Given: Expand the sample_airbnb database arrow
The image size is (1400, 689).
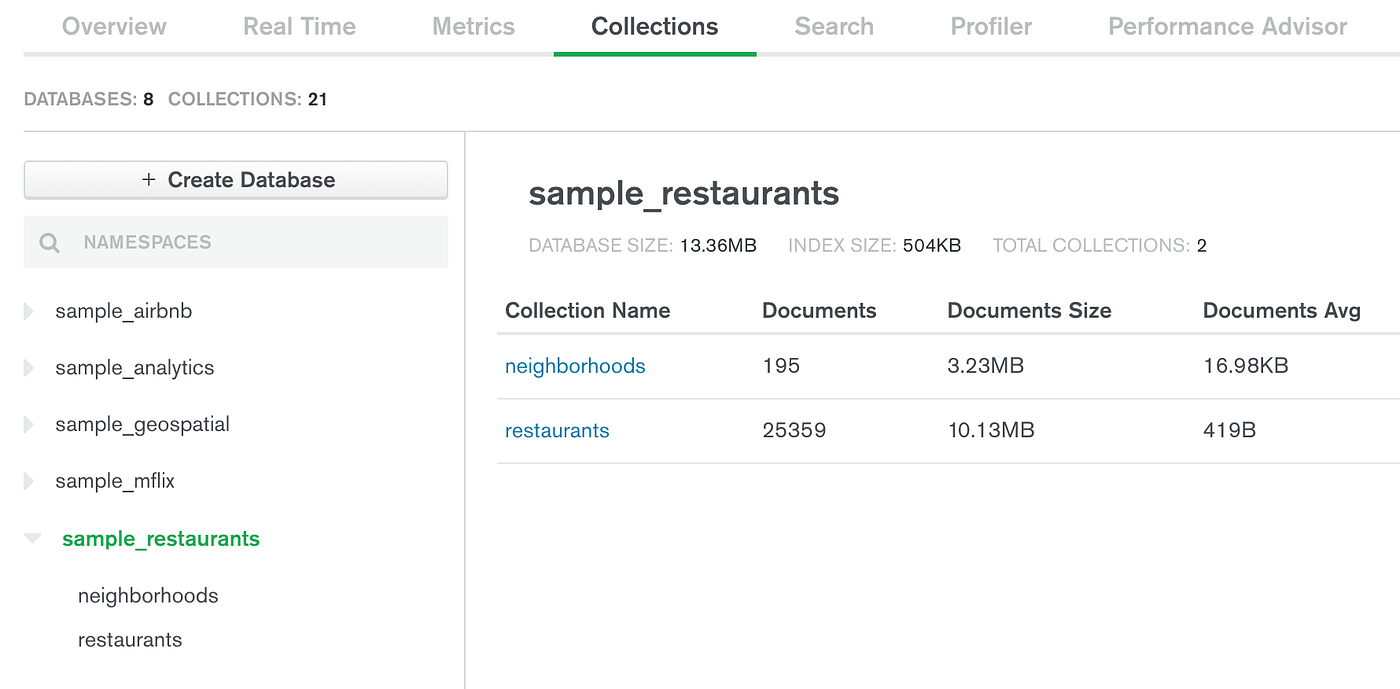Looking at the screenshot, I should (29, 311).
